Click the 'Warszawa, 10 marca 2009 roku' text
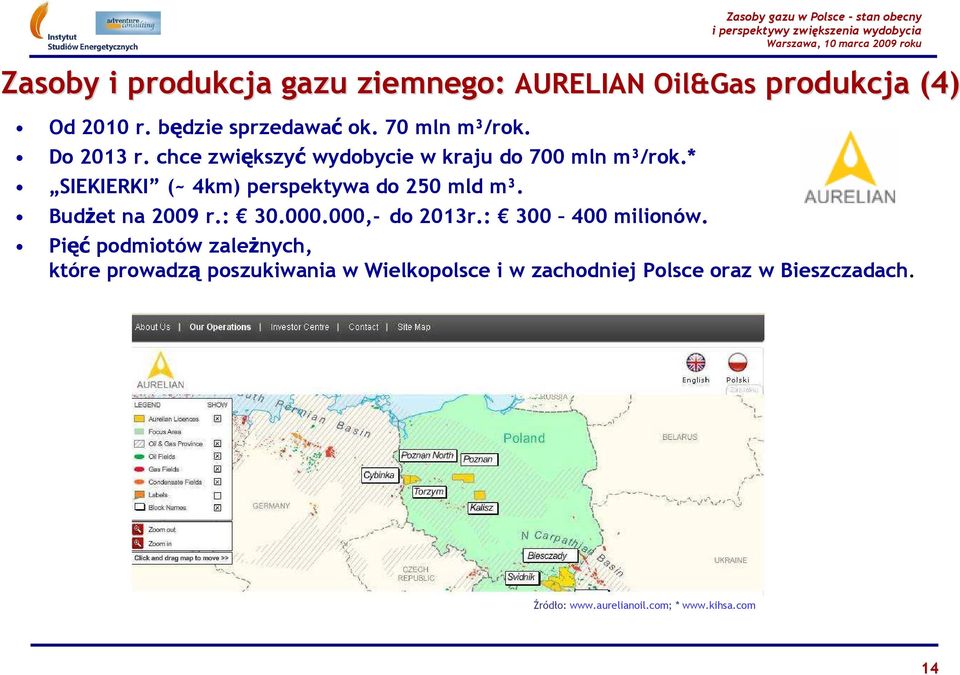The image size is (960, 675). [x=844, y=43]
